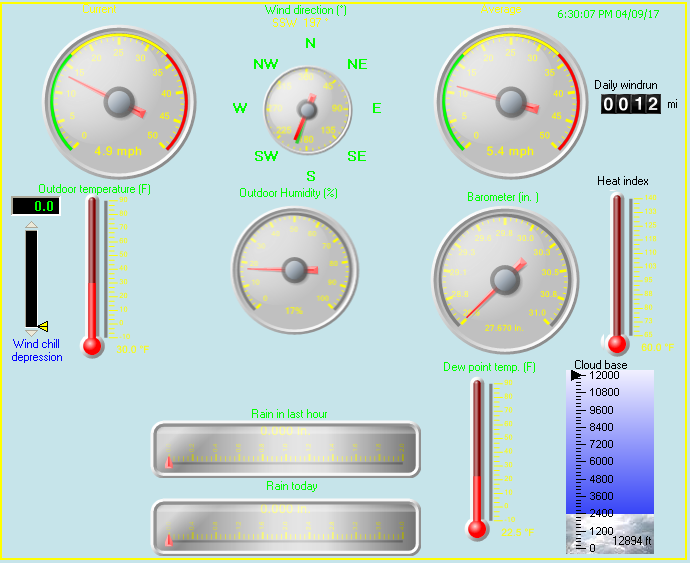Click the 'Wind chill depression' label
Viewport: 690px width, 563px height.
pyautogui.click(x=37, y=350)
